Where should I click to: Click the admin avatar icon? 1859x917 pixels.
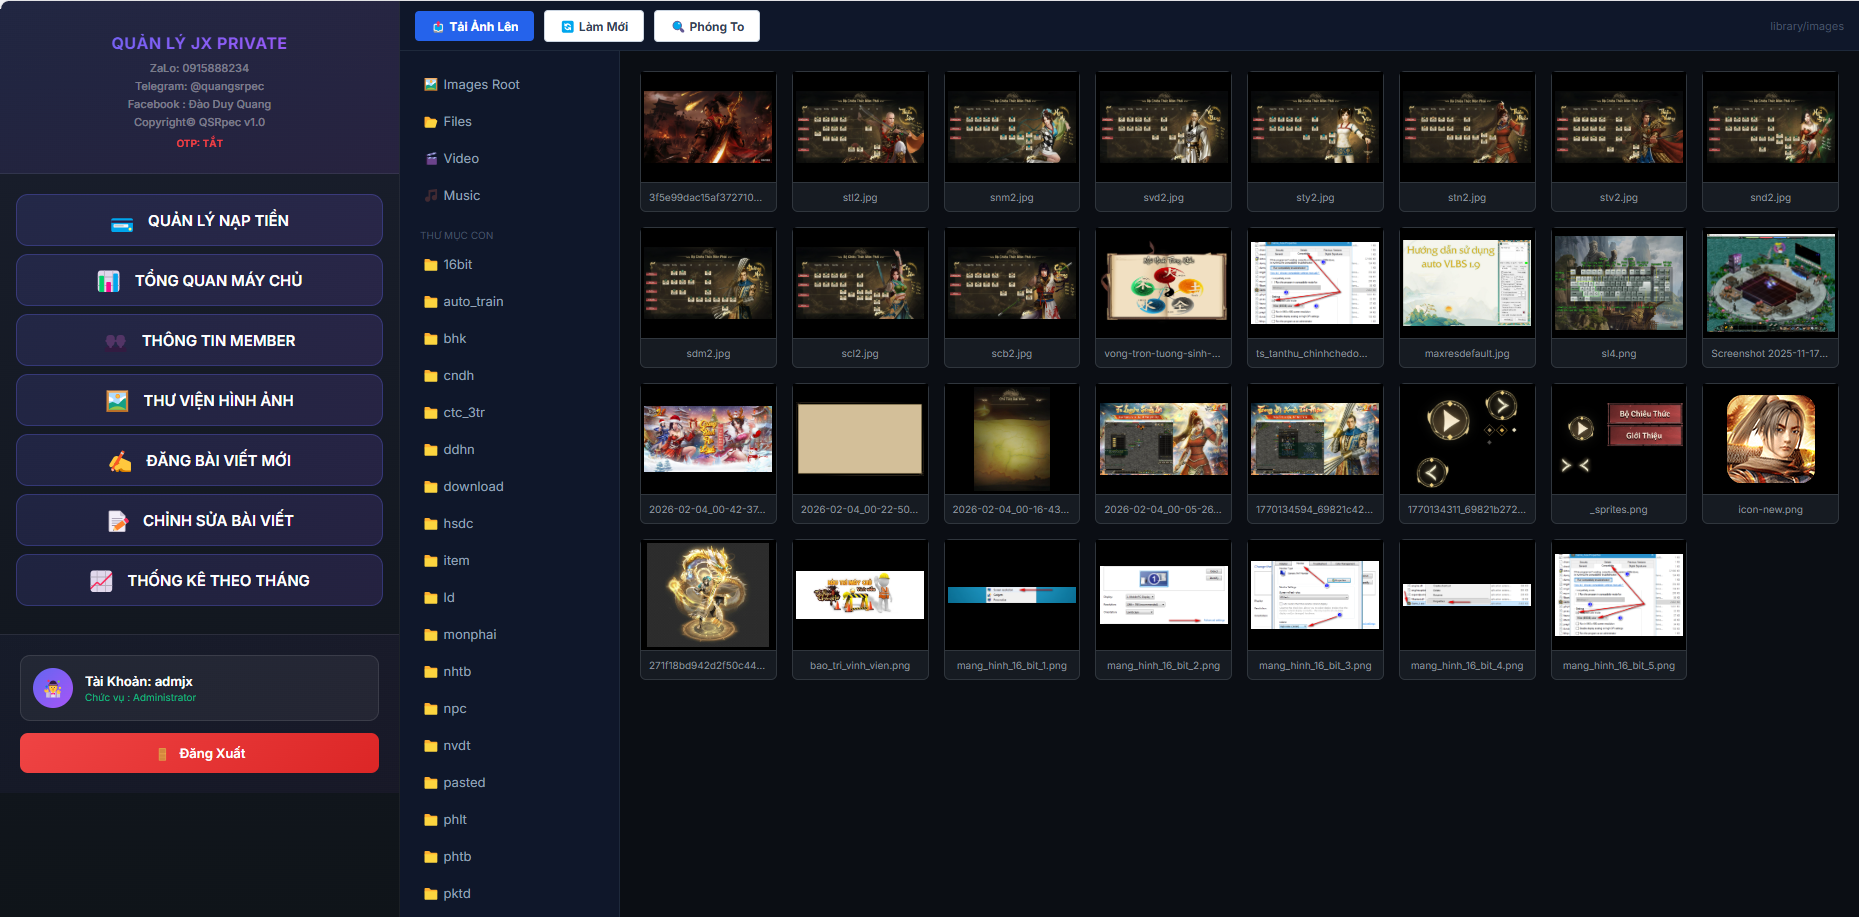point(53,688)
